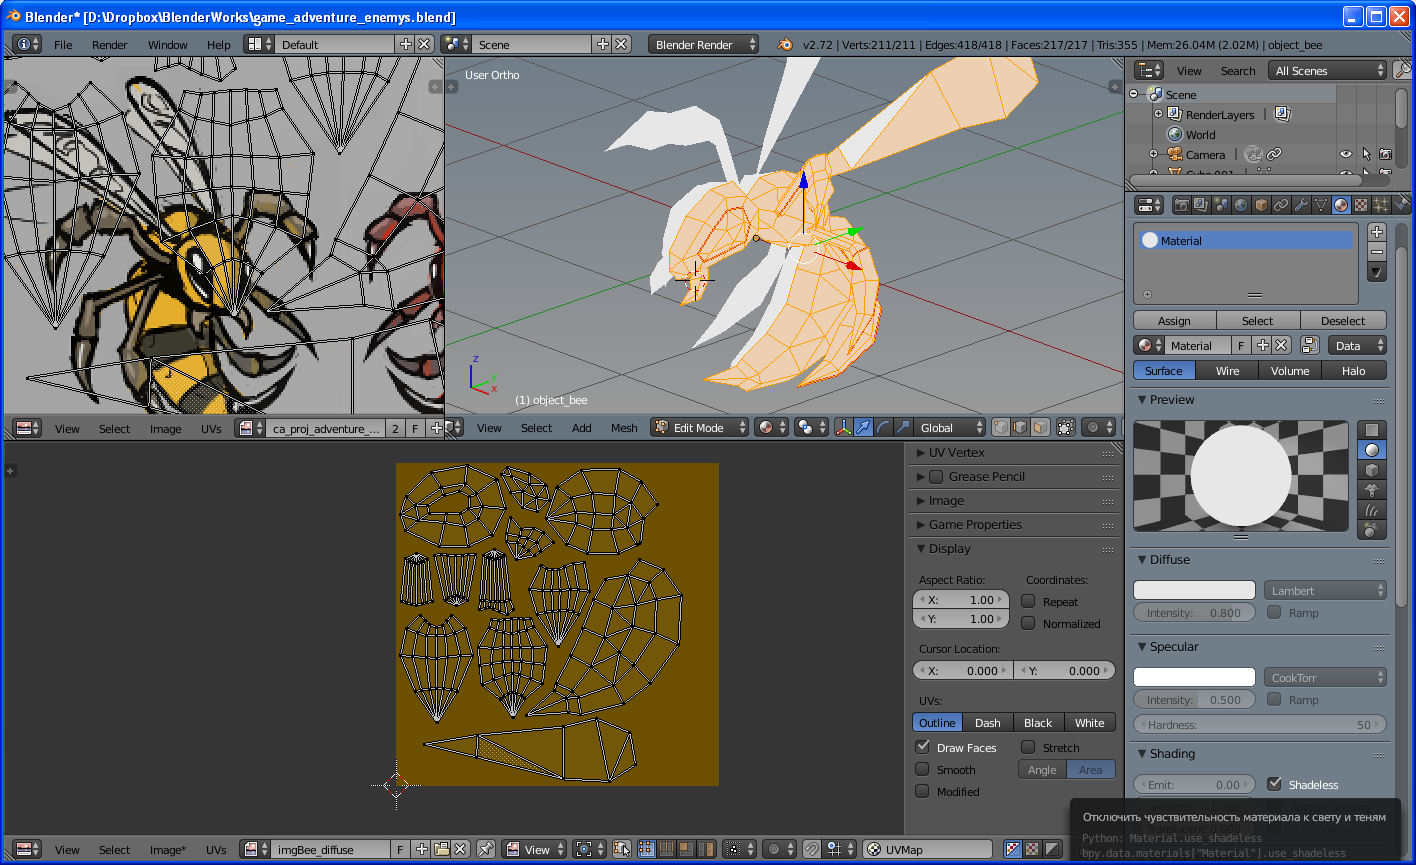Open the Render menu
The width and height of the screenshot is (1416, 865).
click(x=110, y=45)
